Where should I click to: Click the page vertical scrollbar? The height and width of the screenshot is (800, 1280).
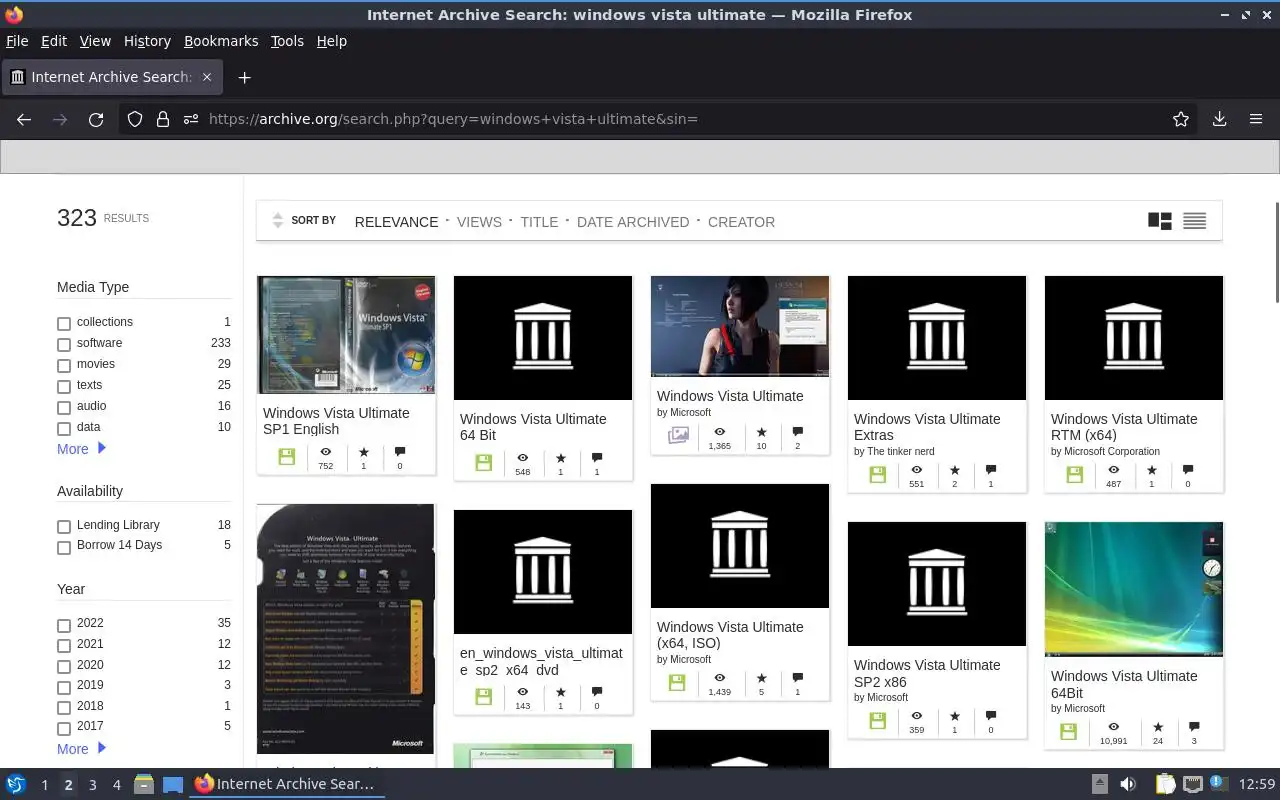click(x=1275, y=252)
